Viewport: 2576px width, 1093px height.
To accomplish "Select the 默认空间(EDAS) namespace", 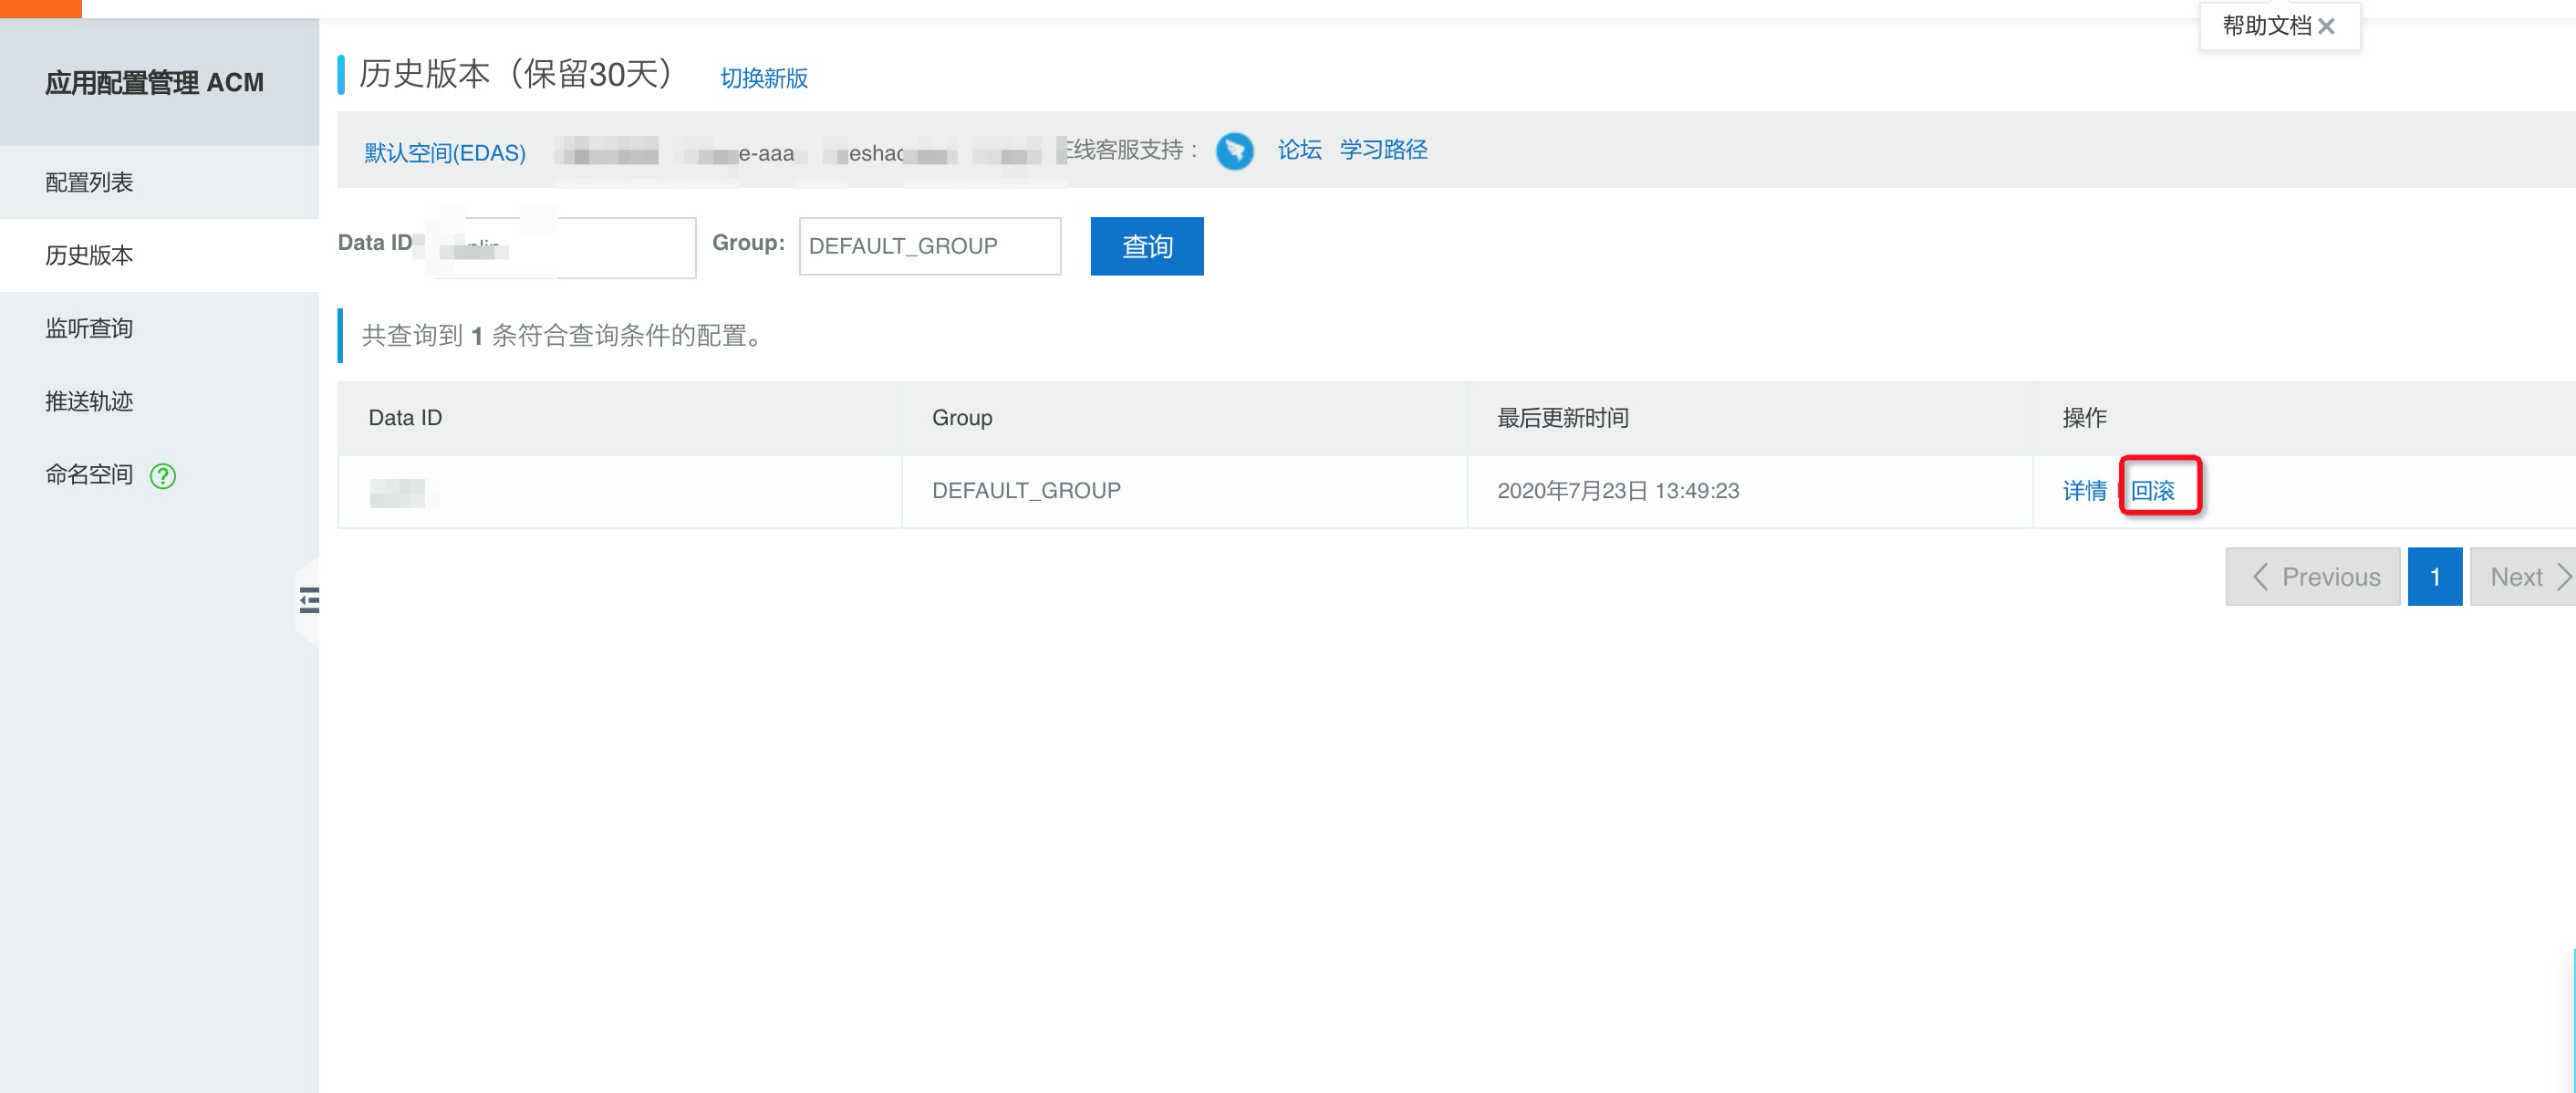I will pos(445,153).
